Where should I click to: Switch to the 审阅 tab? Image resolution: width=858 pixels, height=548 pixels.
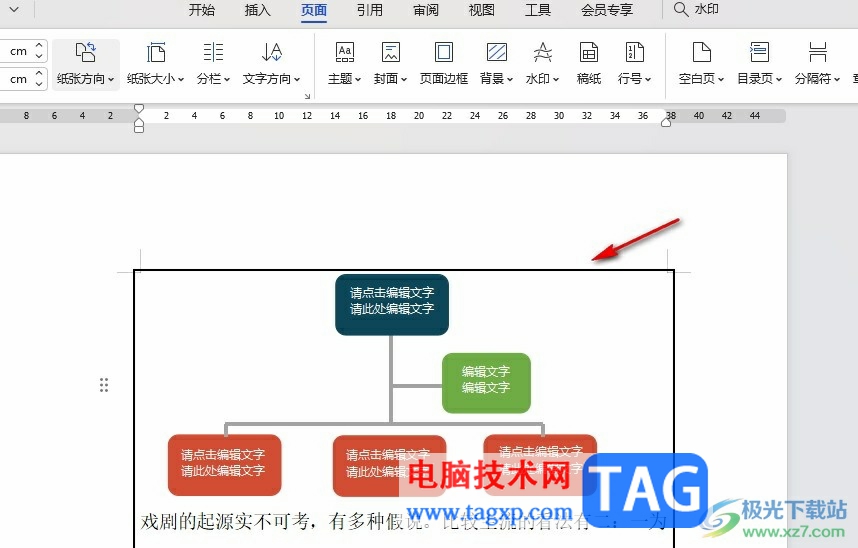point(426,10)
